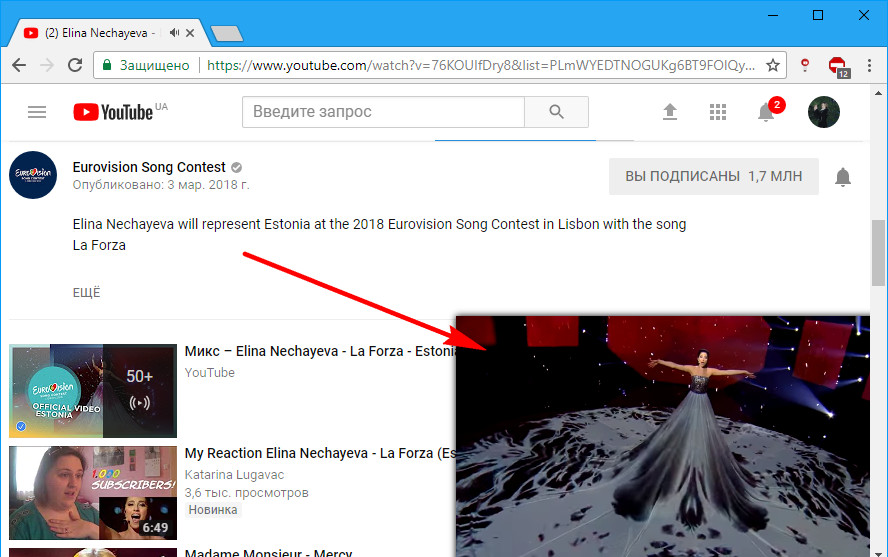Click the verified checkmark badge beside channel name
Screen dimensions: 888x557
237,167
